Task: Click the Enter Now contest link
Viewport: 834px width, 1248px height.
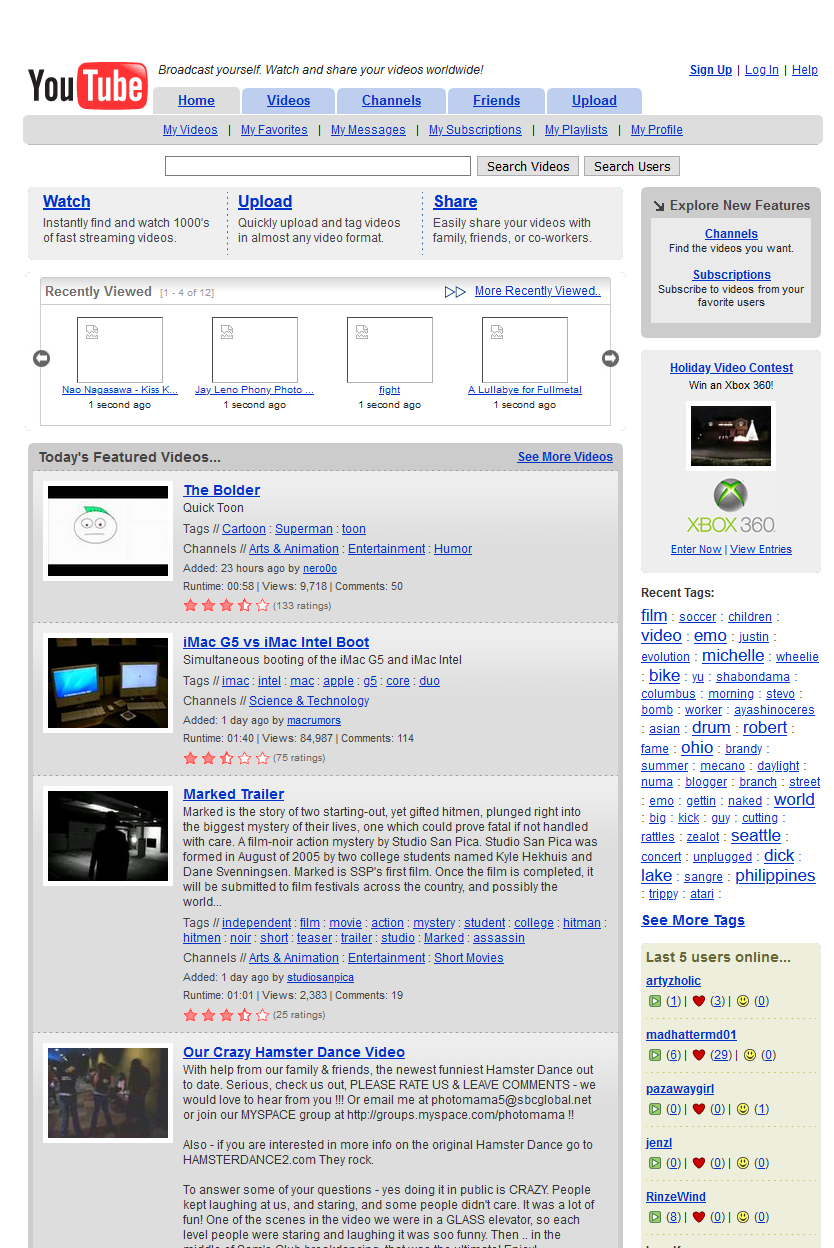Action: [696, 549]
